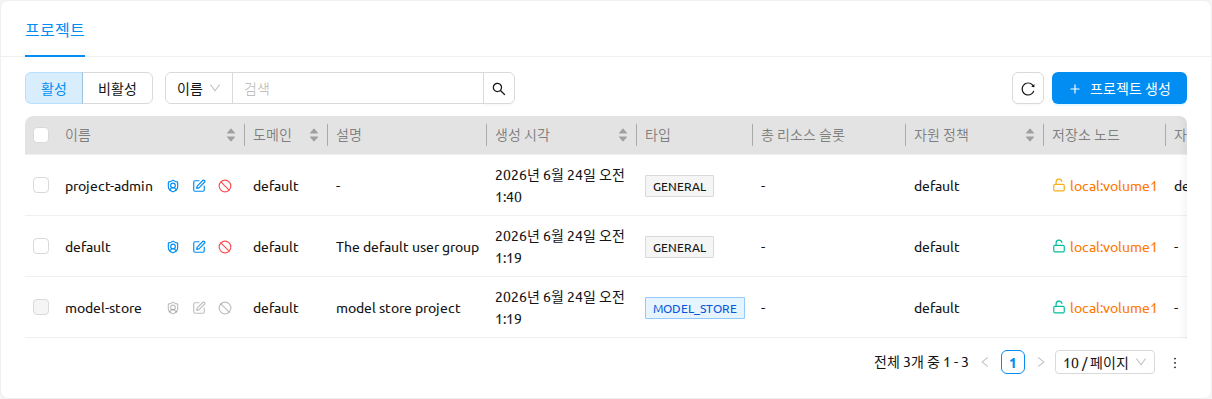Click the project-admin name
Screen dimensions: 1212x399
(109, 186)
